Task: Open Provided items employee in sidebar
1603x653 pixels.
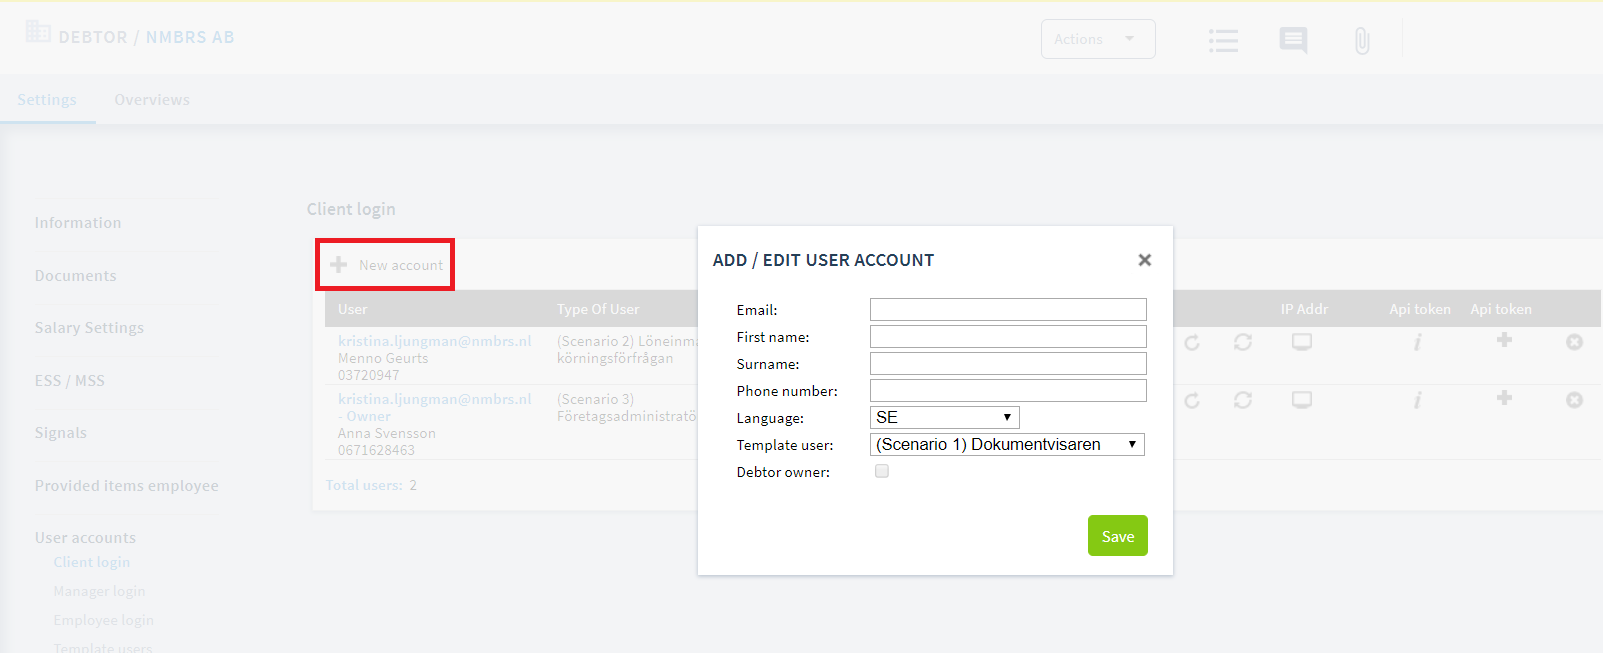Action: [x=126, y=486]
